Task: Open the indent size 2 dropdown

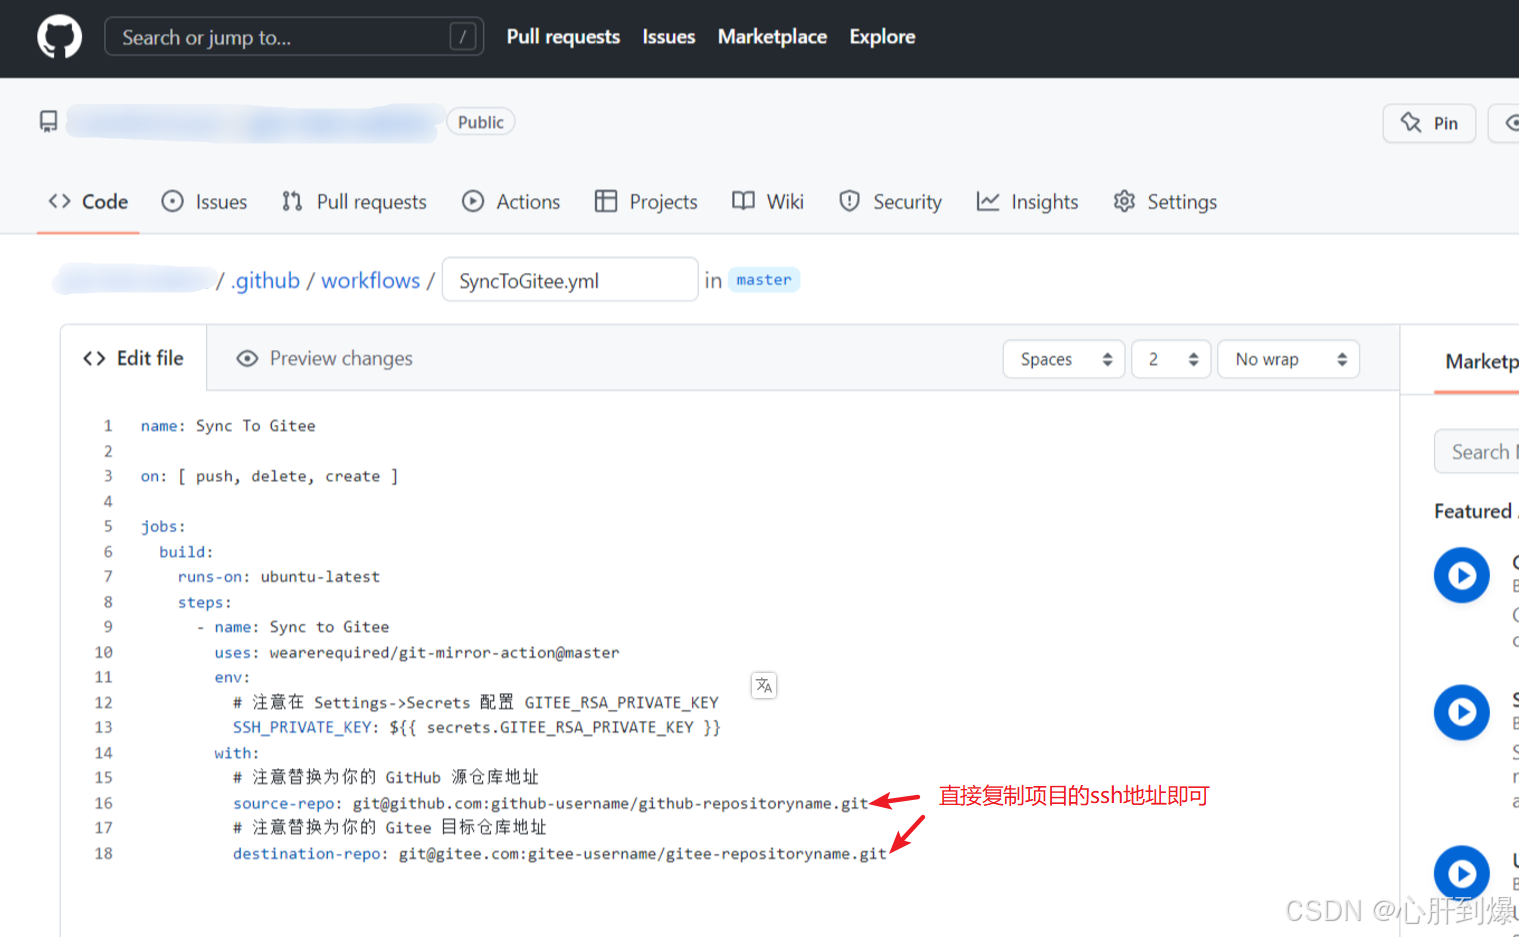Action: (x=1171, y=359)
